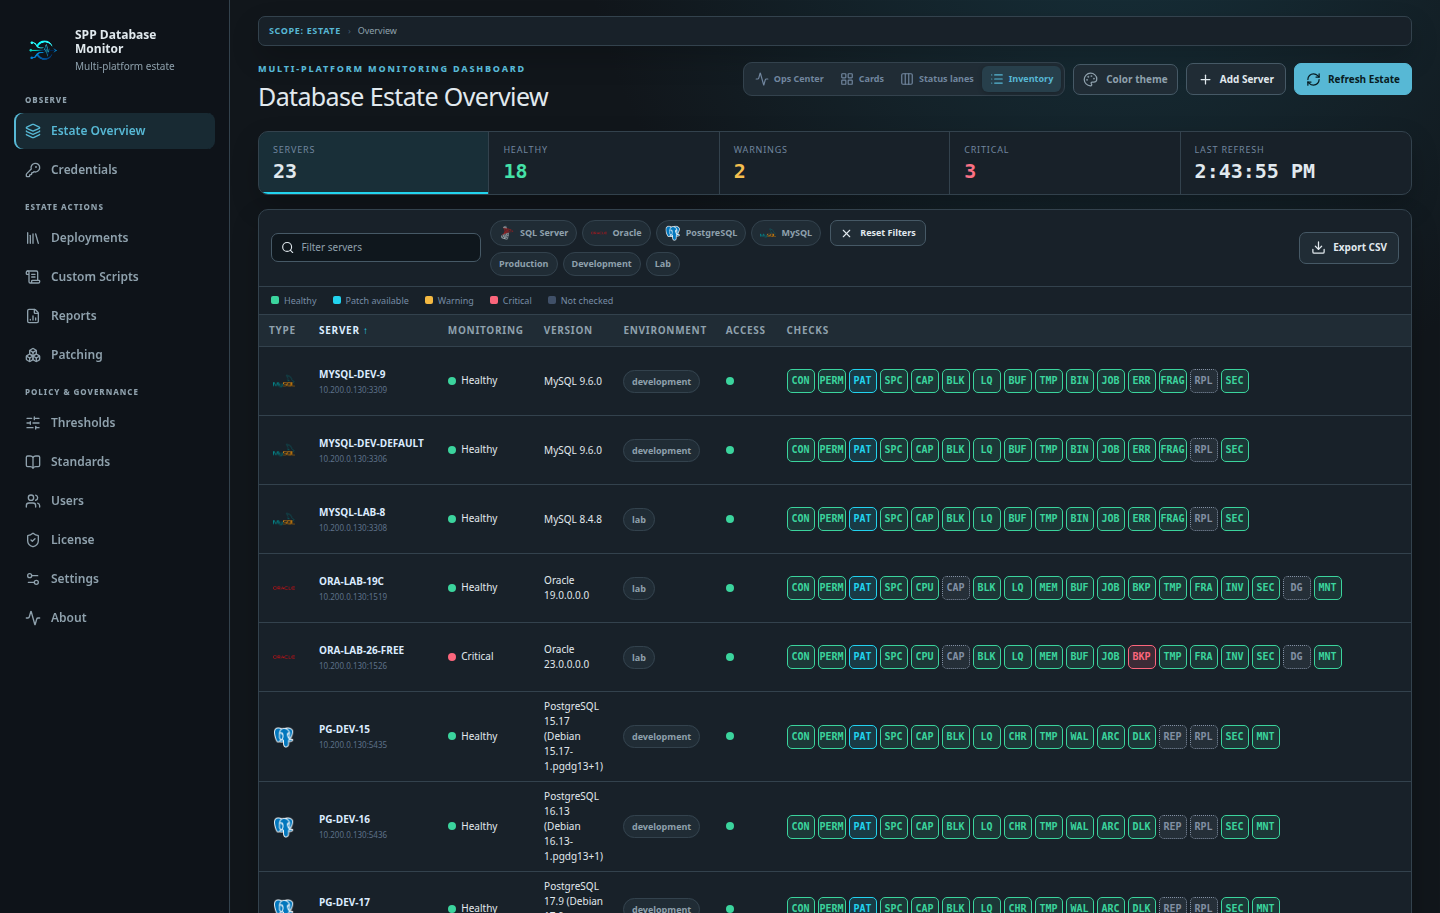Toggle the Oracle platform filter
Image resolution: width=1440 pixels, height=913 pixels.
point(617,233)
